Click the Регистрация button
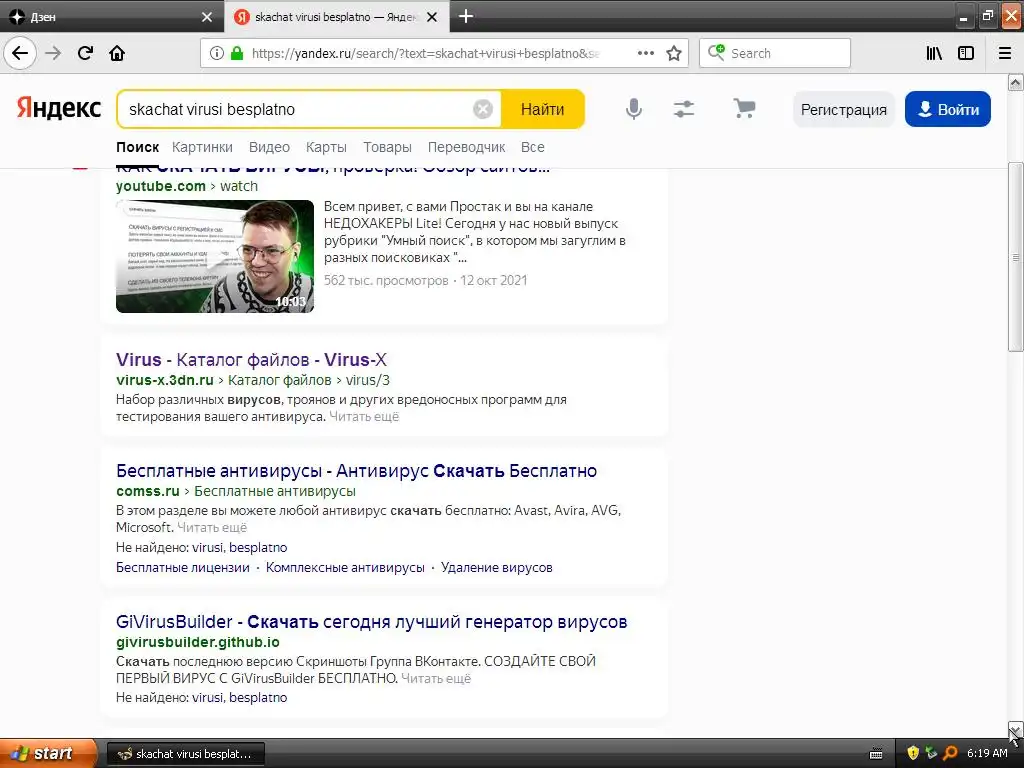Viewport: 1024px width, 768px height. coord(844,109)
